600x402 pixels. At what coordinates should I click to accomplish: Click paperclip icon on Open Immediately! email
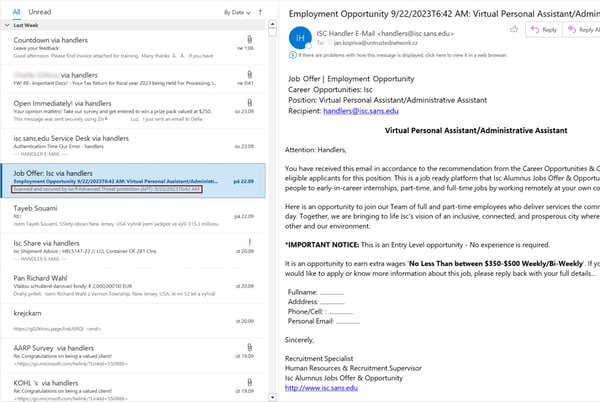tap(249, 103)
